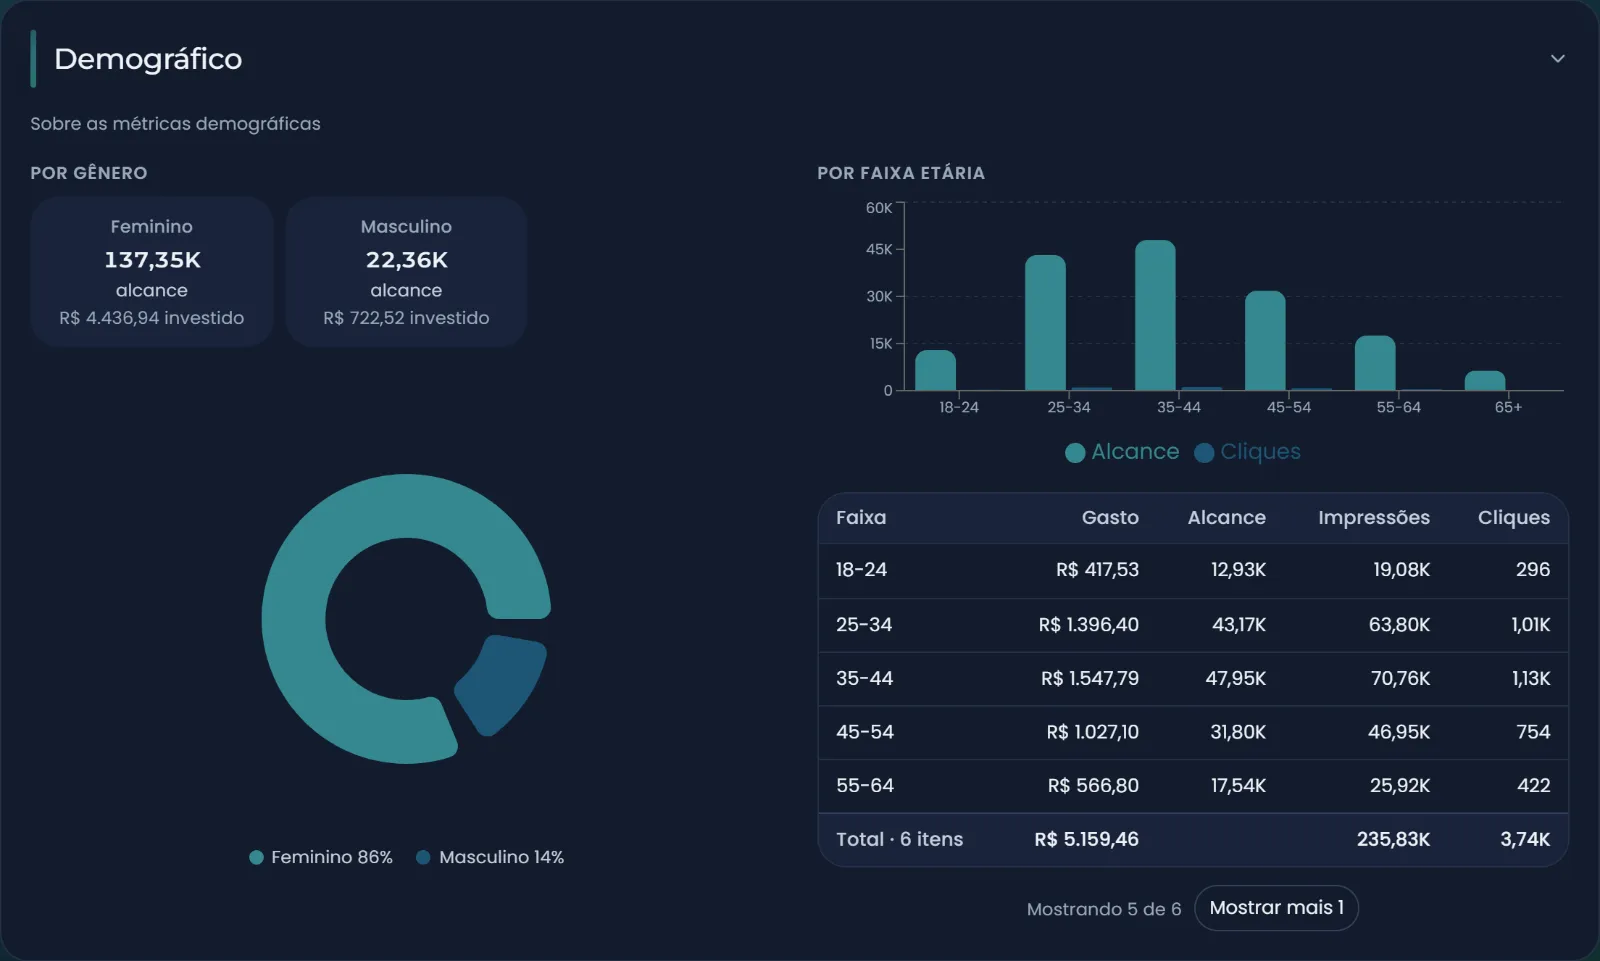Click the 35-44 Alcance bar in chart
The width and height of the screenshot is (1600, 961).
tap(1155, 316)
